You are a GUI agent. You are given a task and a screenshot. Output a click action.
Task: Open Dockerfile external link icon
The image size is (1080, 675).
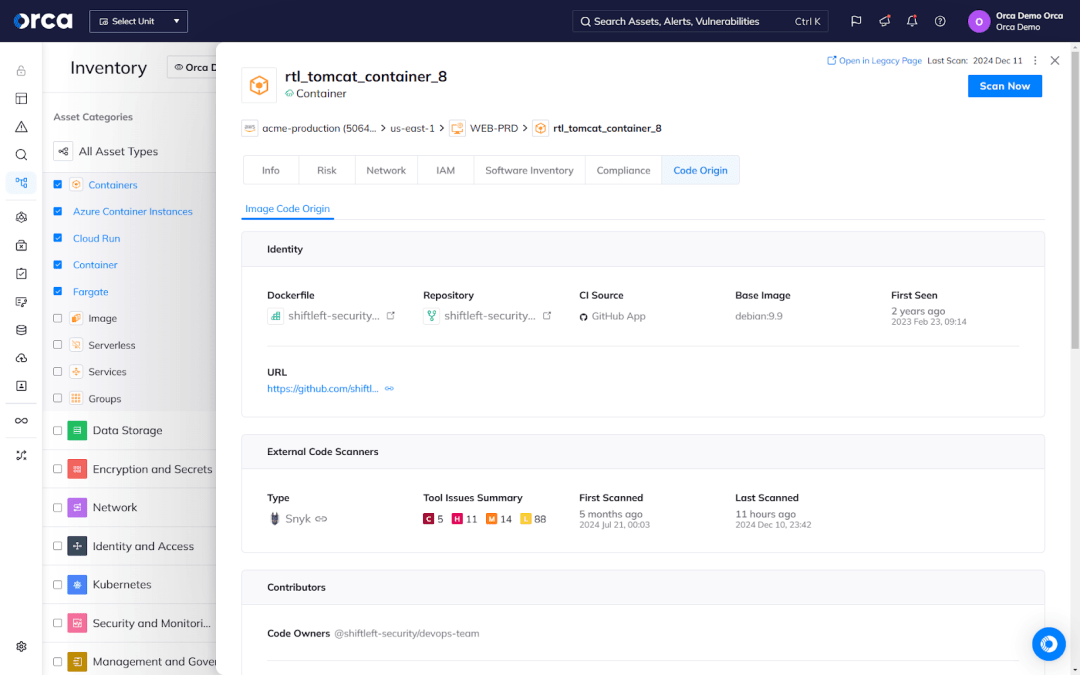tap(391, 316)
